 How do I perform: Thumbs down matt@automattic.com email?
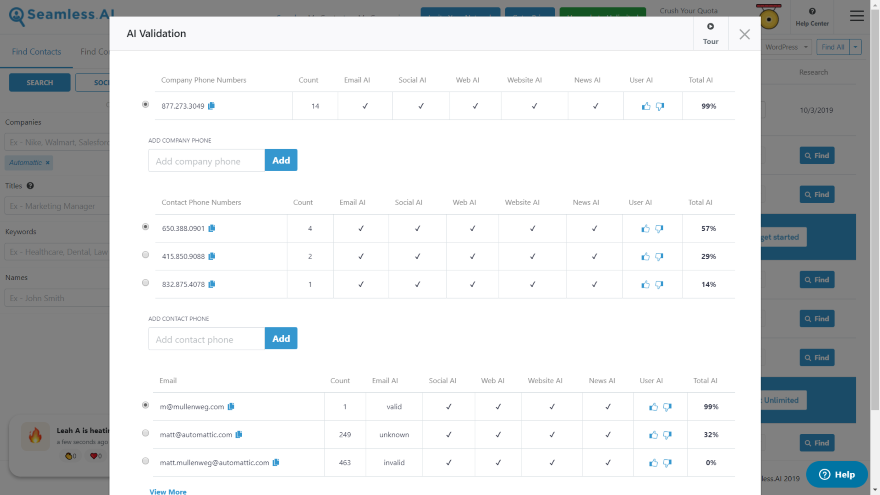tap(667, 435)
